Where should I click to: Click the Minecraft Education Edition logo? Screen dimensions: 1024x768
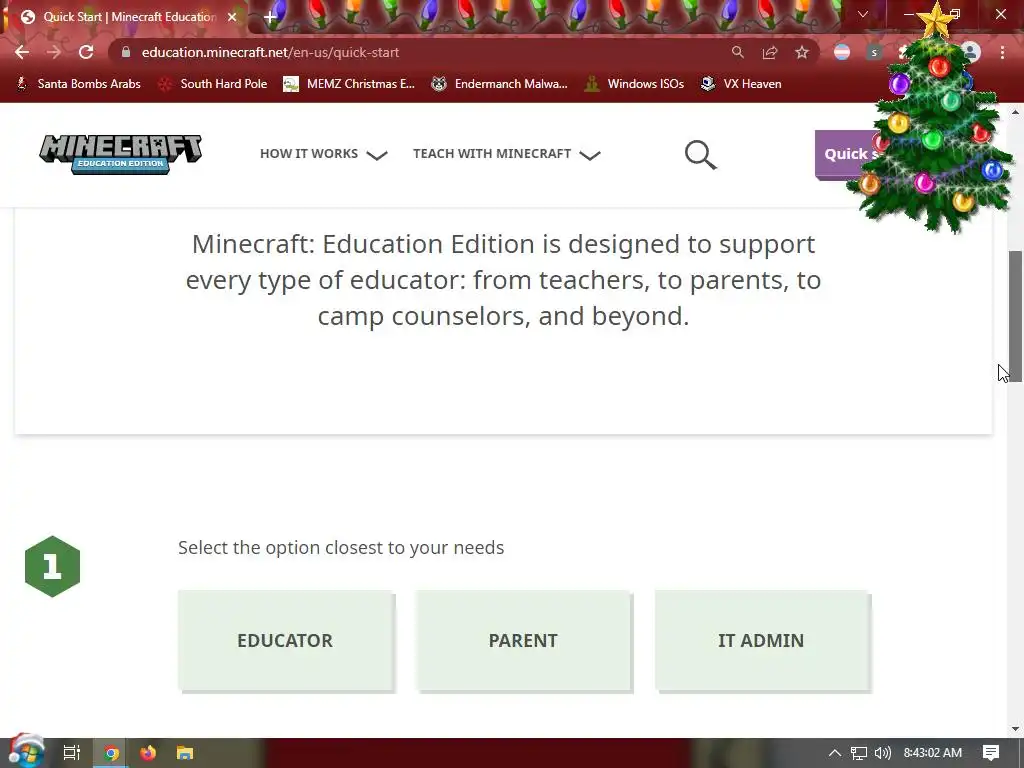point(121,154)
